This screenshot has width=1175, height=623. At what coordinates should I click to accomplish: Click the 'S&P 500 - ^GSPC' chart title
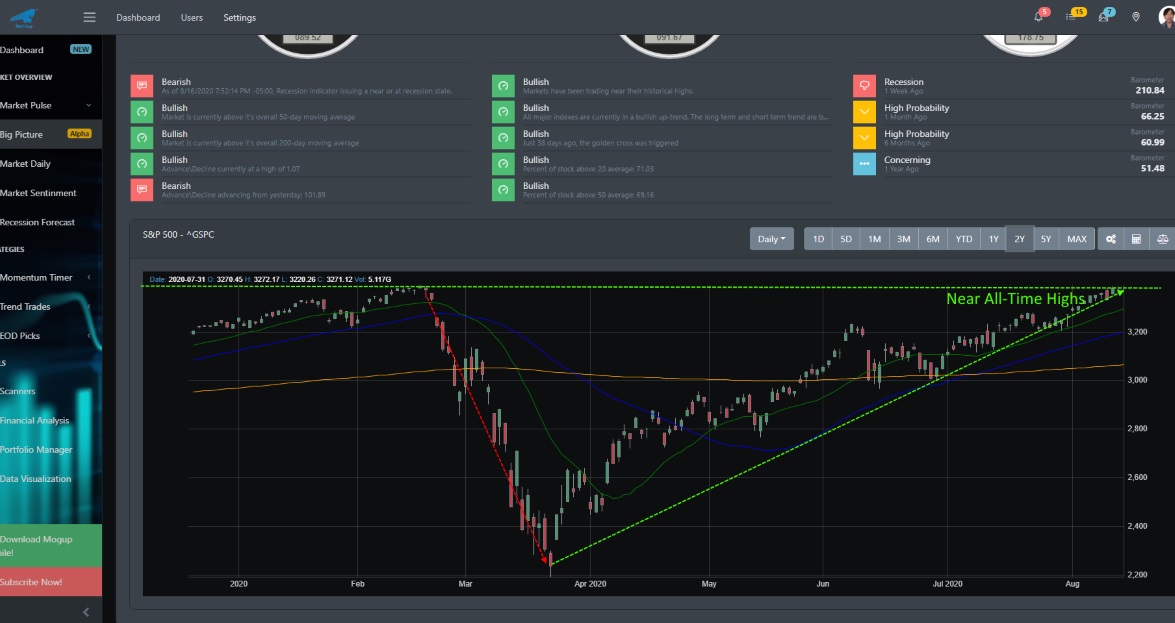[x=178, y=235]
